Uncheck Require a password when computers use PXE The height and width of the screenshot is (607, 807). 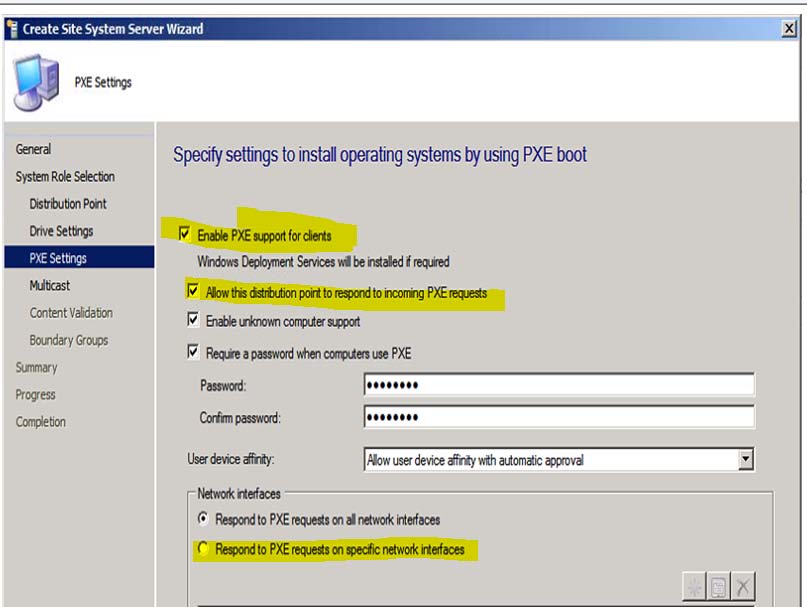tap(193, 352)
